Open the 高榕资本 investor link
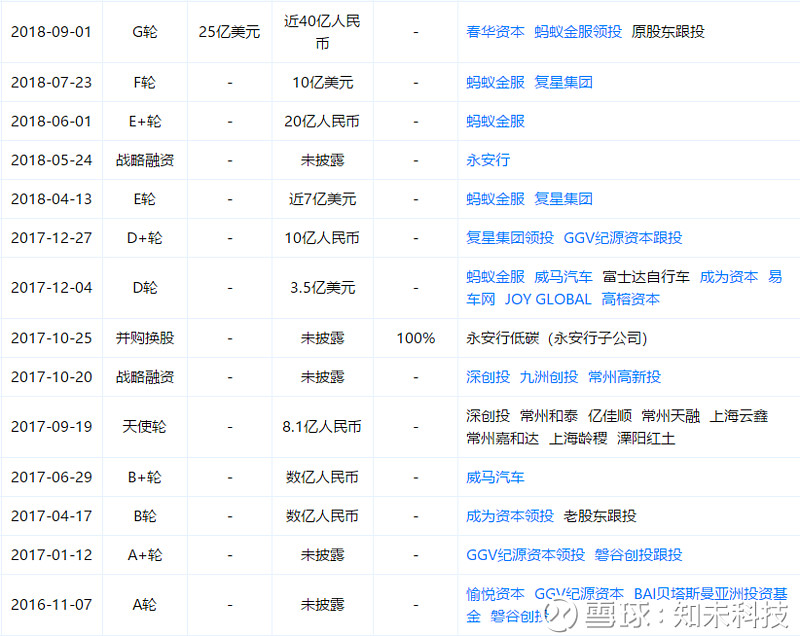 pyautogui.click(x=631, y=299)
